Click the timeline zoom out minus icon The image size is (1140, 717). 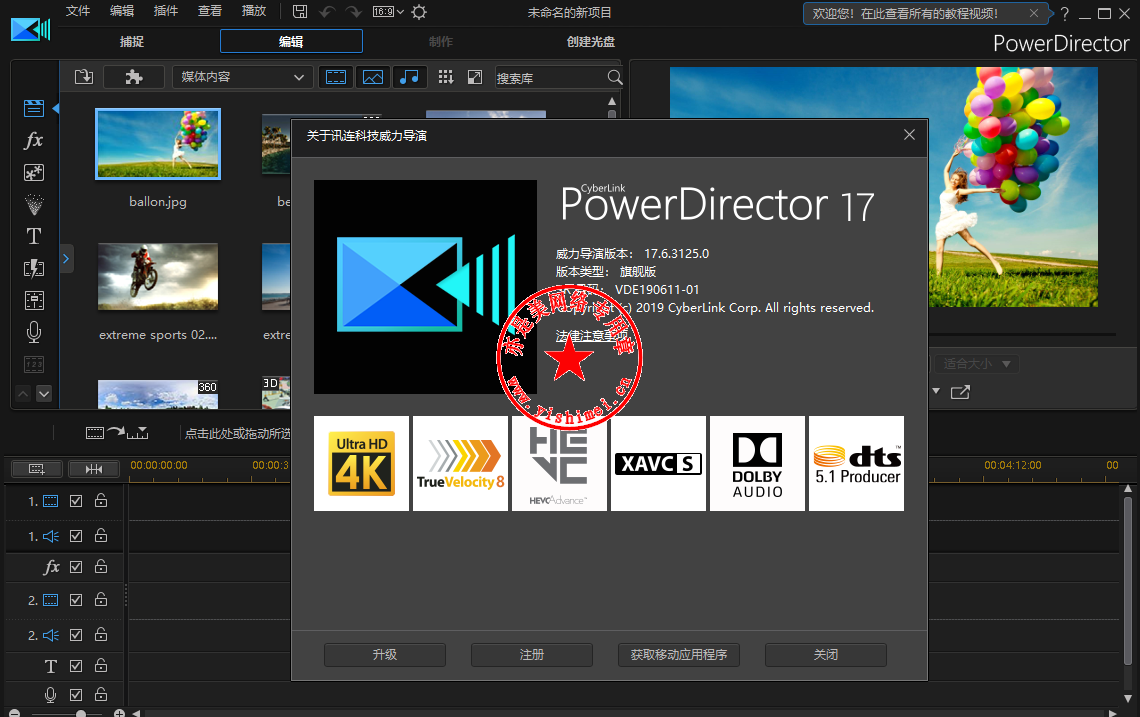point(15,713)
